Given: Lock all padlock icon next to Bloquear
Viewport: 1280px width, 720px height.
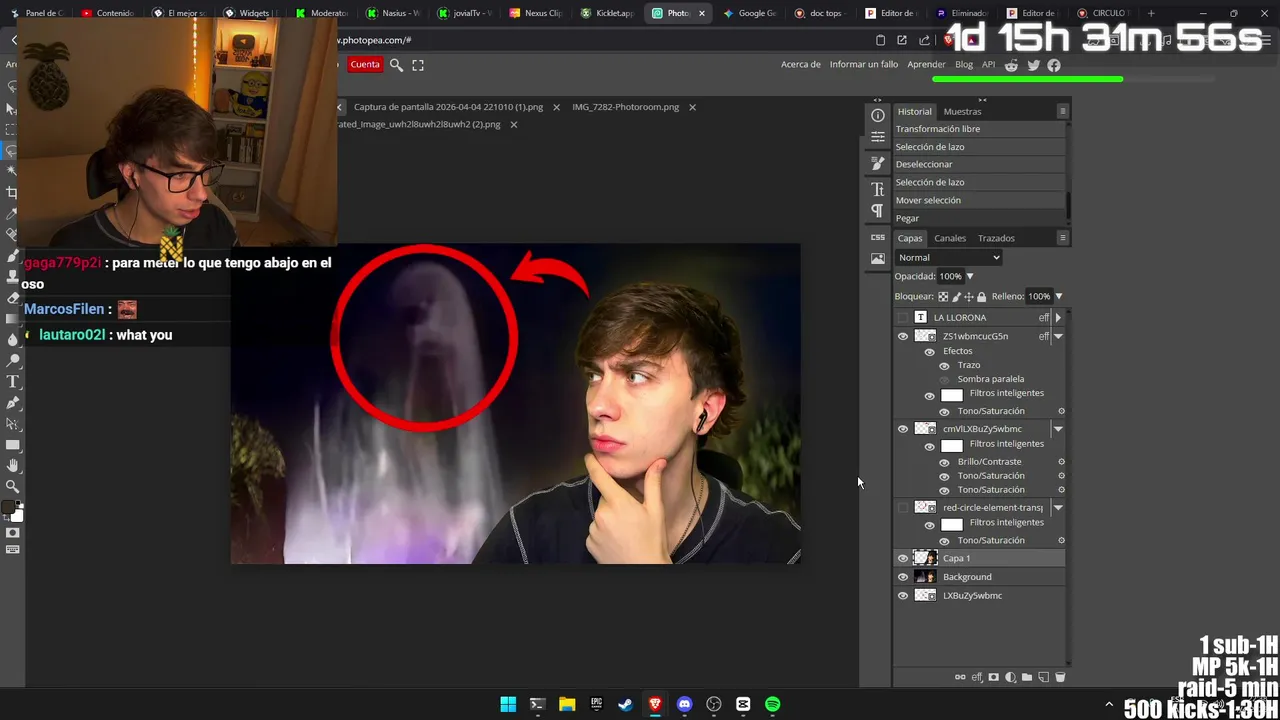Looking at the screenshot, I should (981, 297).
